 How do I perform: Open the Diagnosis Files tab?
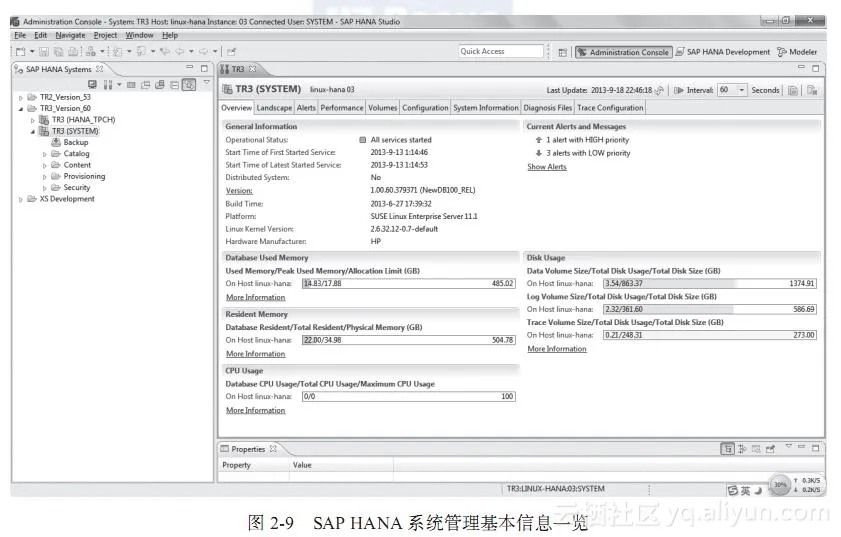point(548,108)
